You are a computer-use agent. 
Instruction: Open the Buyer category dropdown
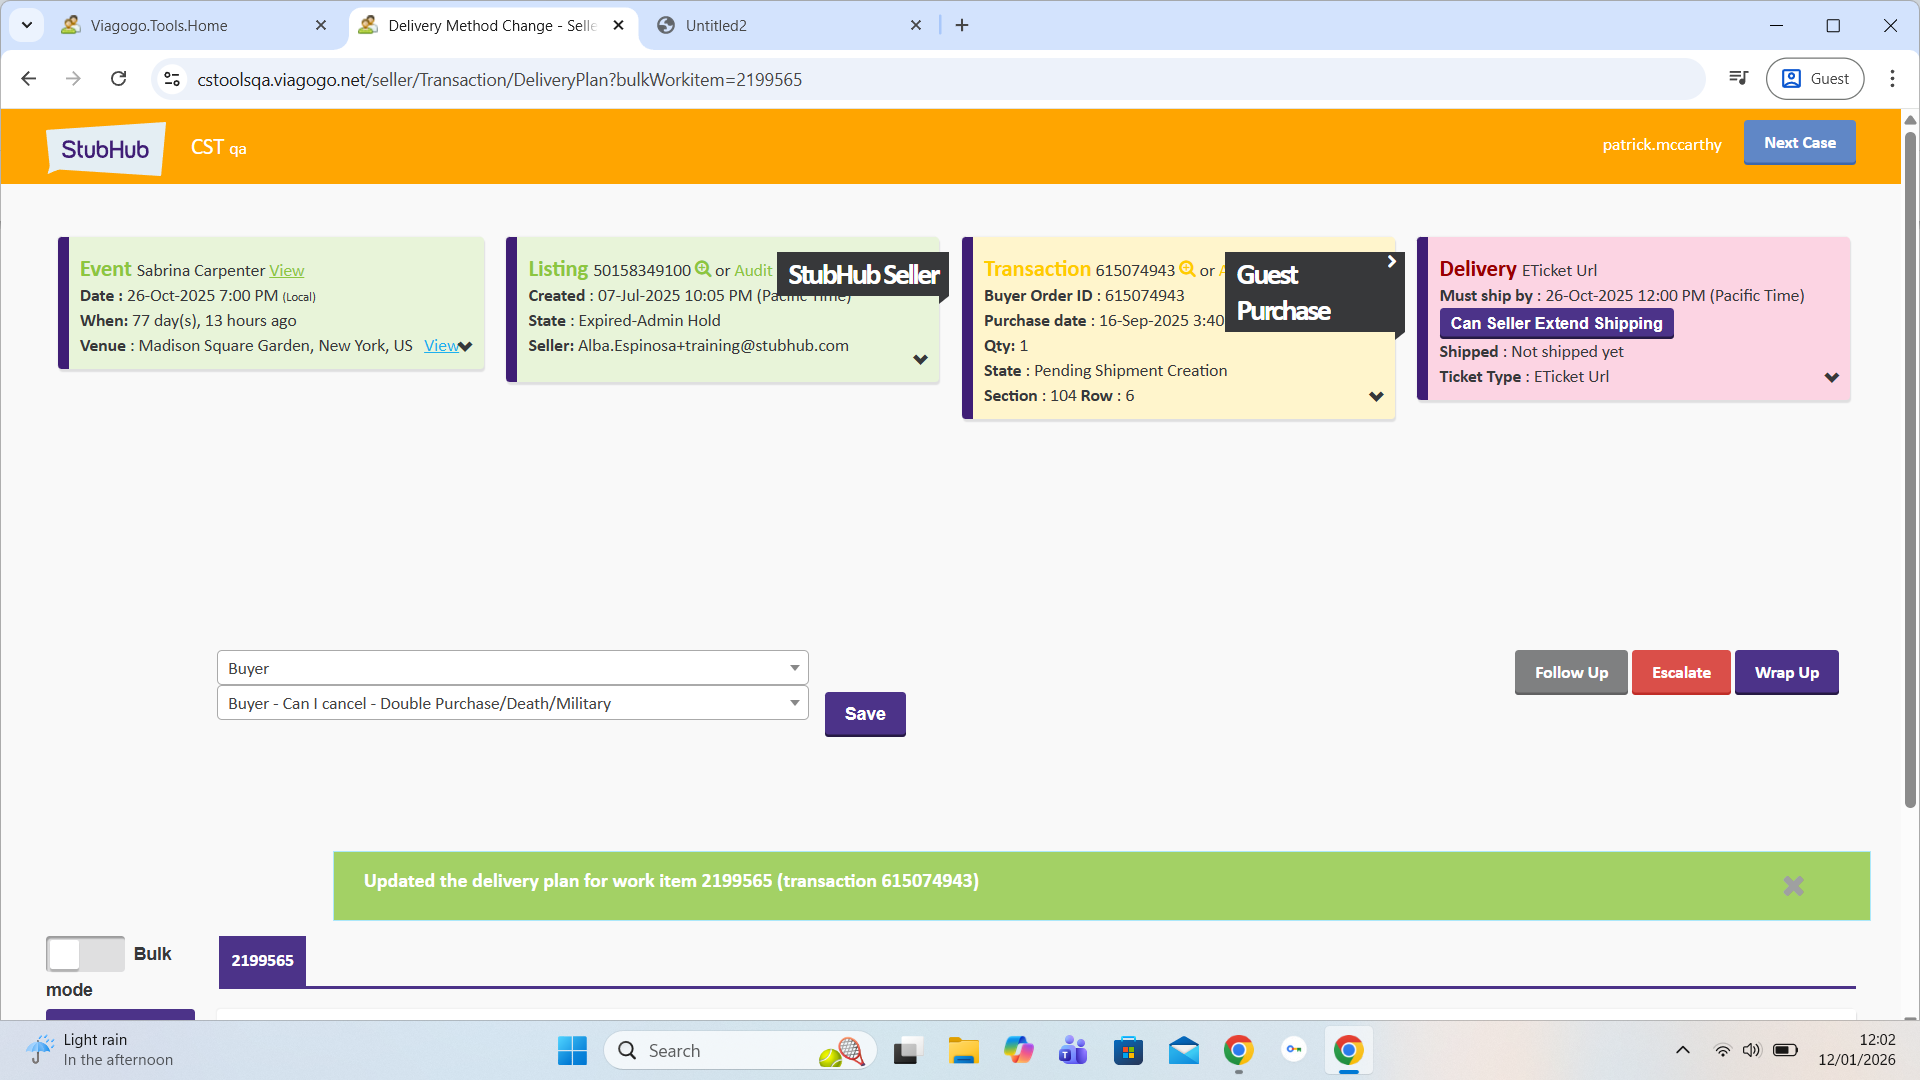[x=512, y=668]
